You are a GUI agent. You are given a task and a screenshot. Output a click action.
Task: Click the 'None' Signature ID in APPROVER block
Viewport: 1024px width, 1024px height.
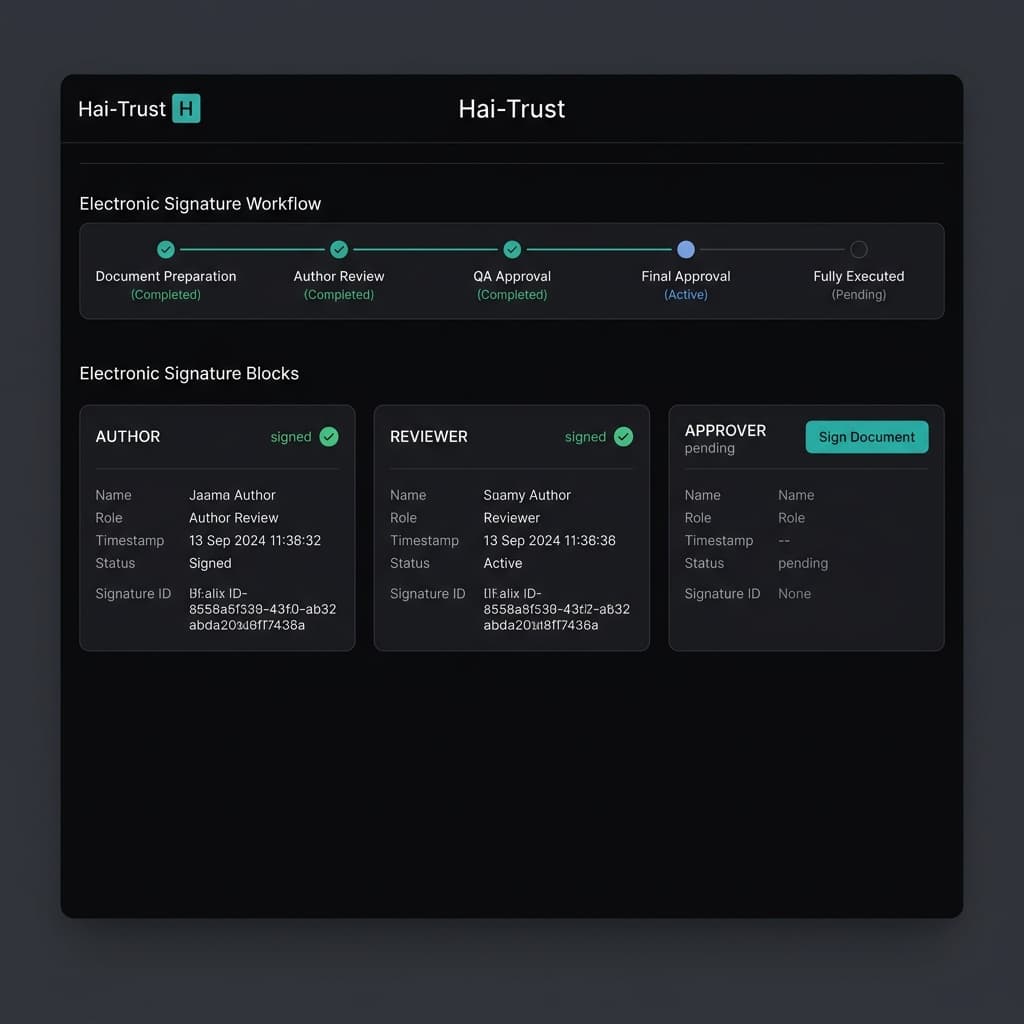point(795,594)
